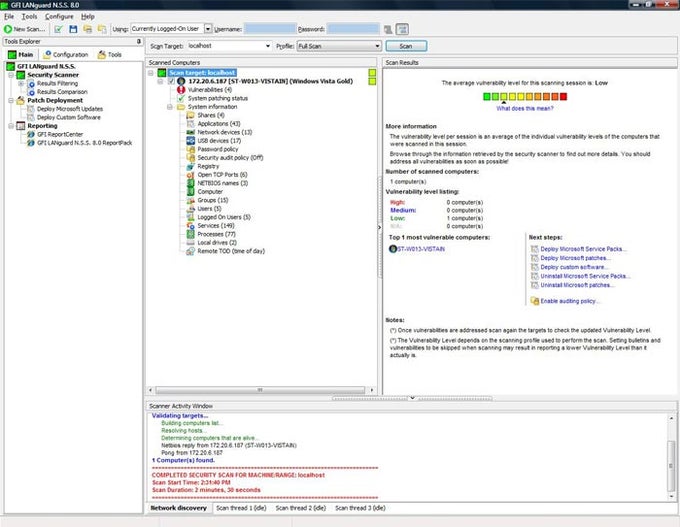
Task: Pin the Tools Explorer panel
Action: click(139, 41)
